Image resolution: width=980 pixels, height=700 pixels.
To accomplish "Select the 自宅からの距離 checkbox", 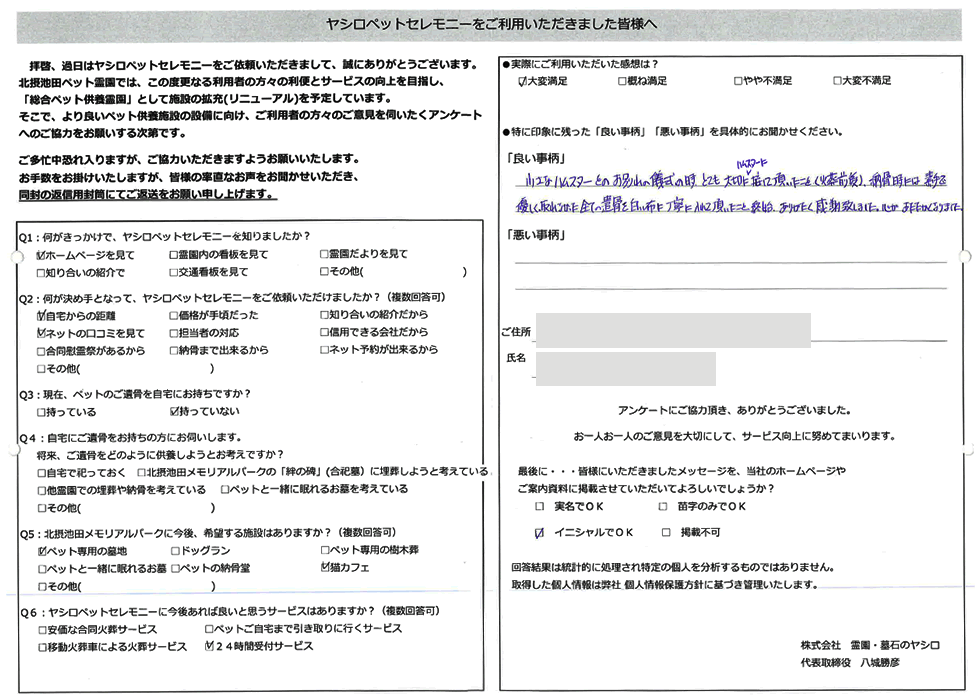I will tap(41, 315).
